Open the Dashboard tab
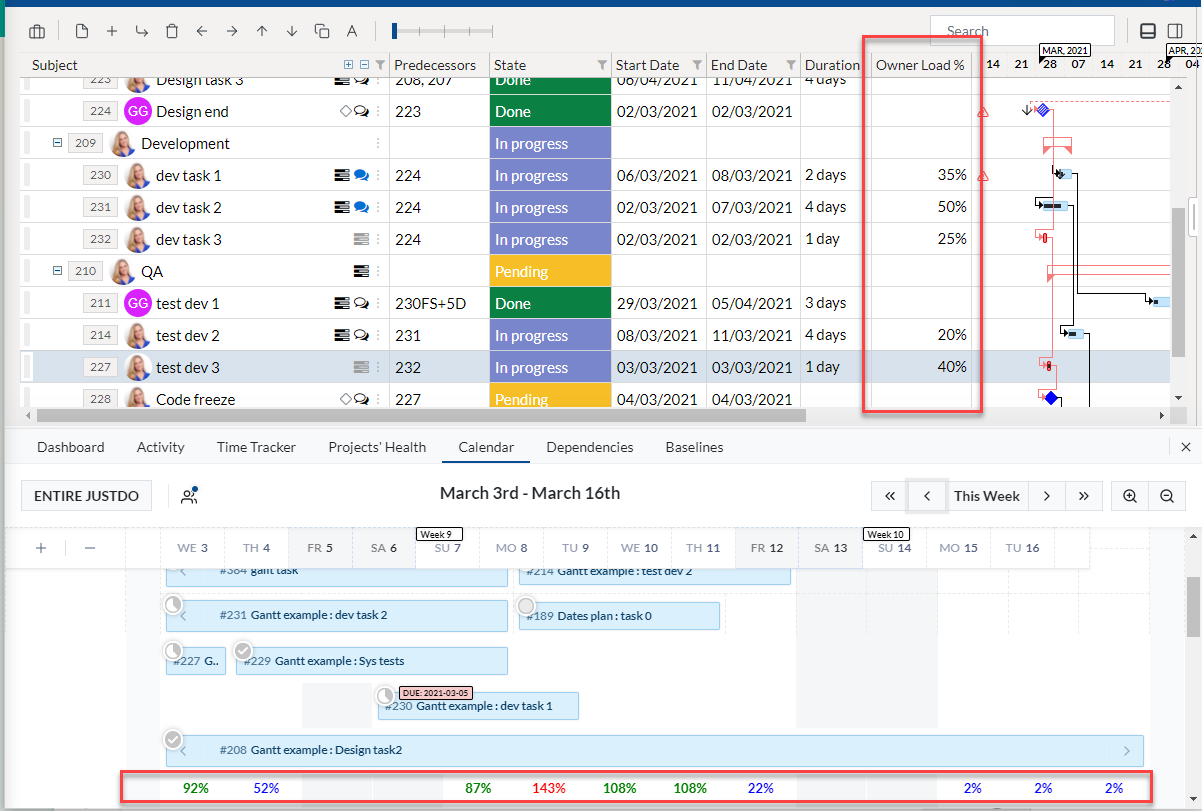The image size is (1202, 811). click(71, 447)
